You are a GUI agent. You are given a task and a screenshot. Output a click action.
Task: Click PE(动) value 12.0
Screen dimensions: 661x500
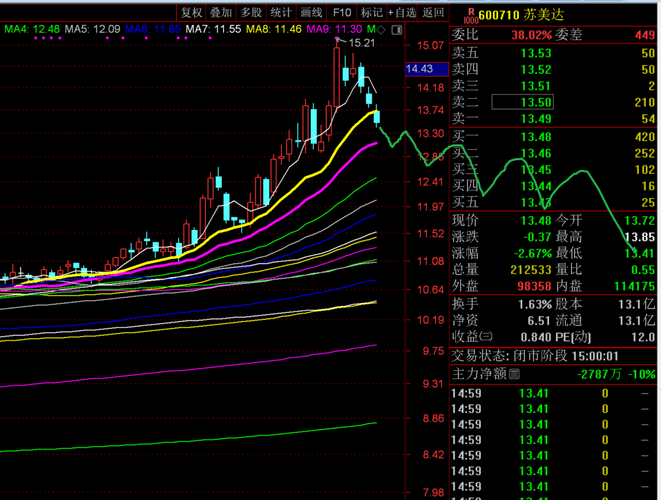643,337
